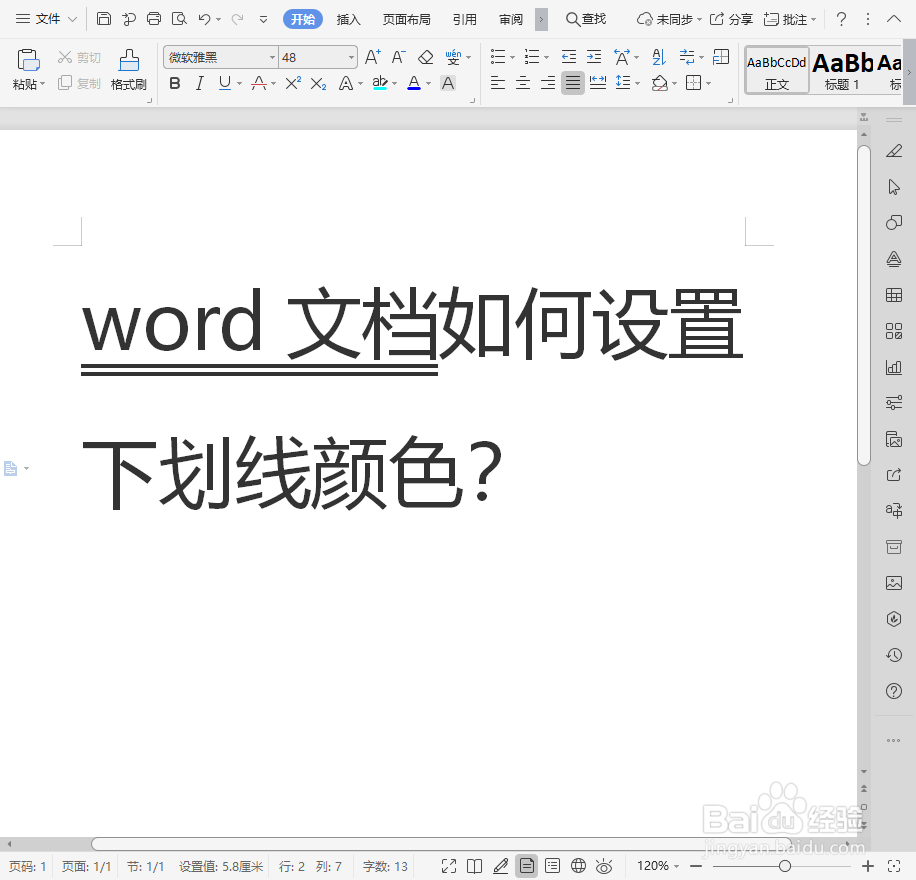Click the Sort A-Z icon
The width and height of the screenshot is (916, 880).
[x=659, y=57]
